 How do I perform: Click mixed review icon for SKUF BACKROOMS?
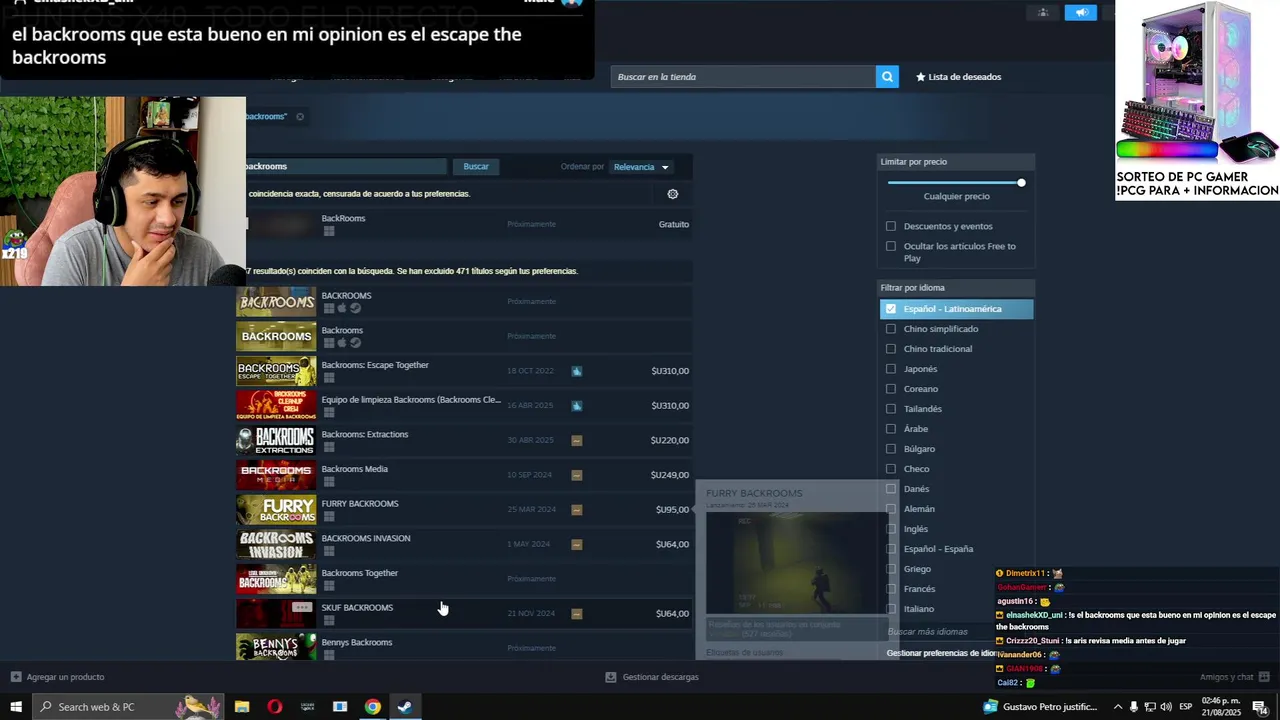tap(577, 614)
